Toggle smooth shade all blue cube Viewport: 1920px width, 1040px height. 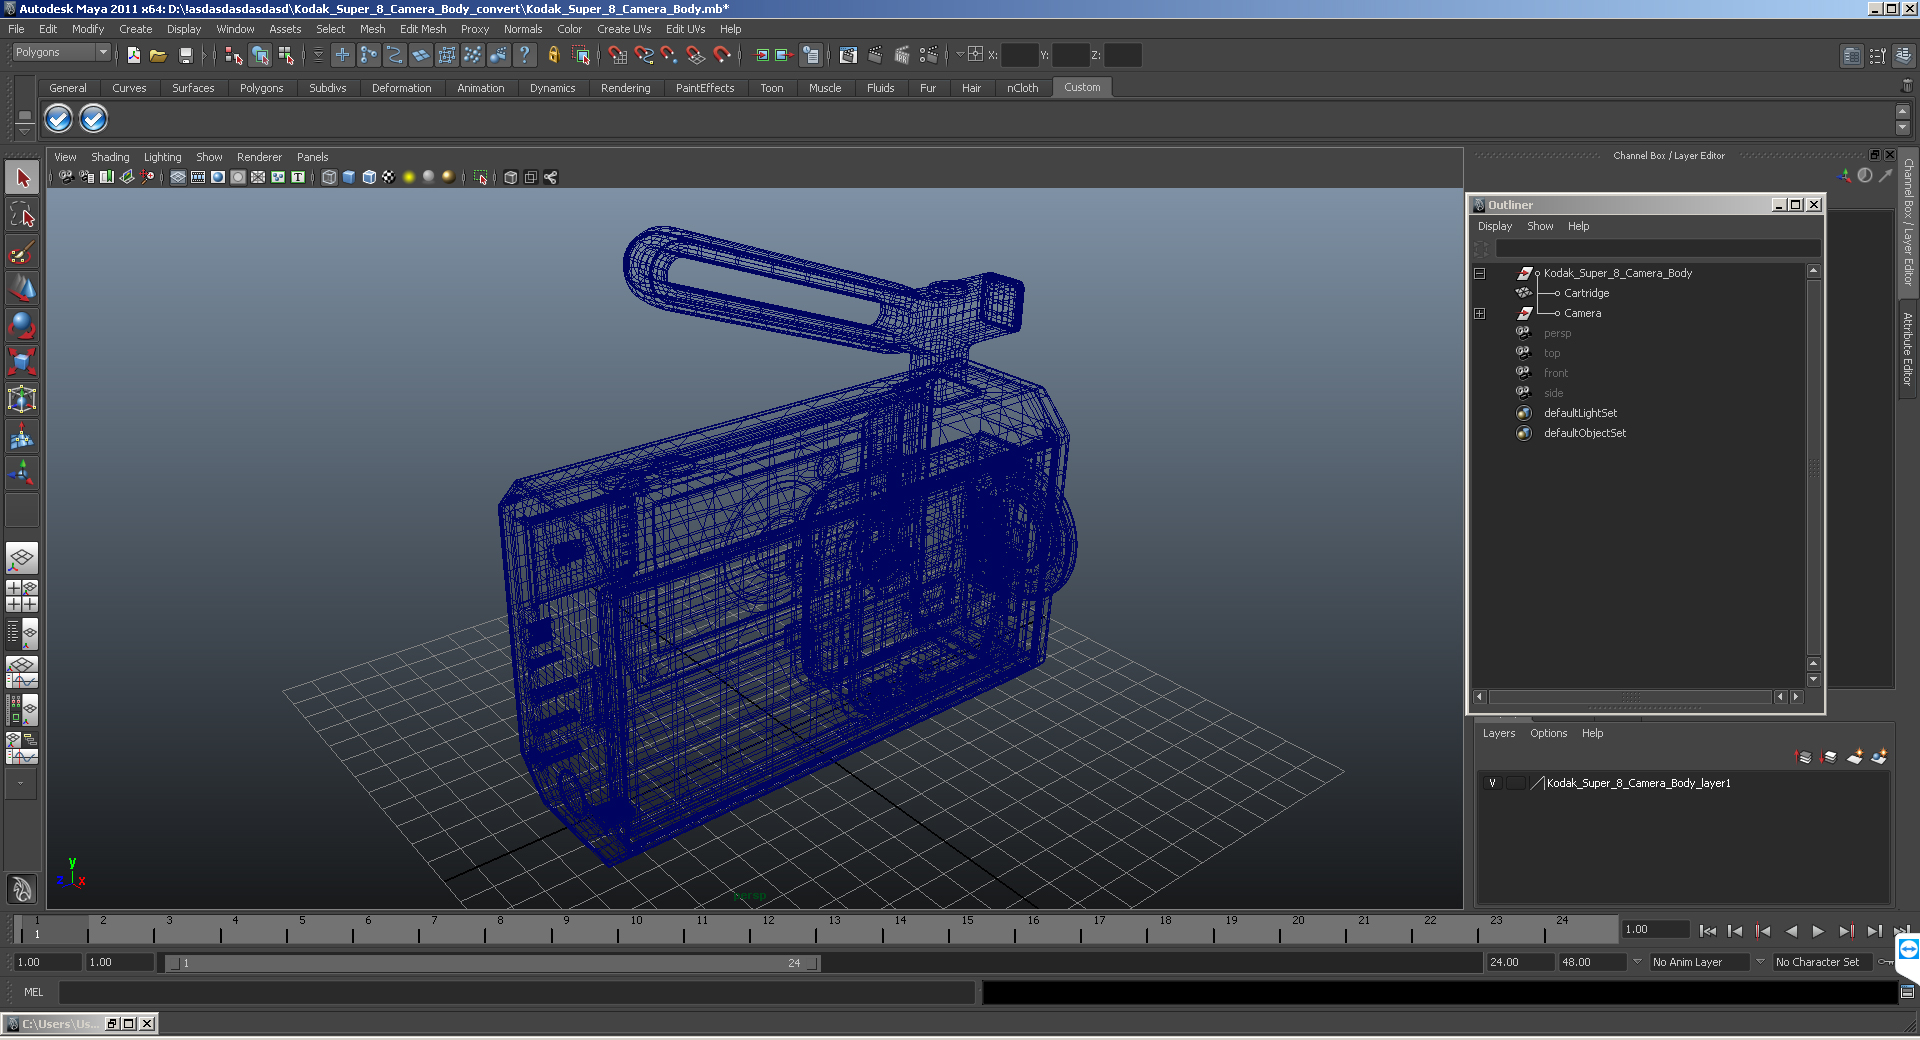coord(349,177)
